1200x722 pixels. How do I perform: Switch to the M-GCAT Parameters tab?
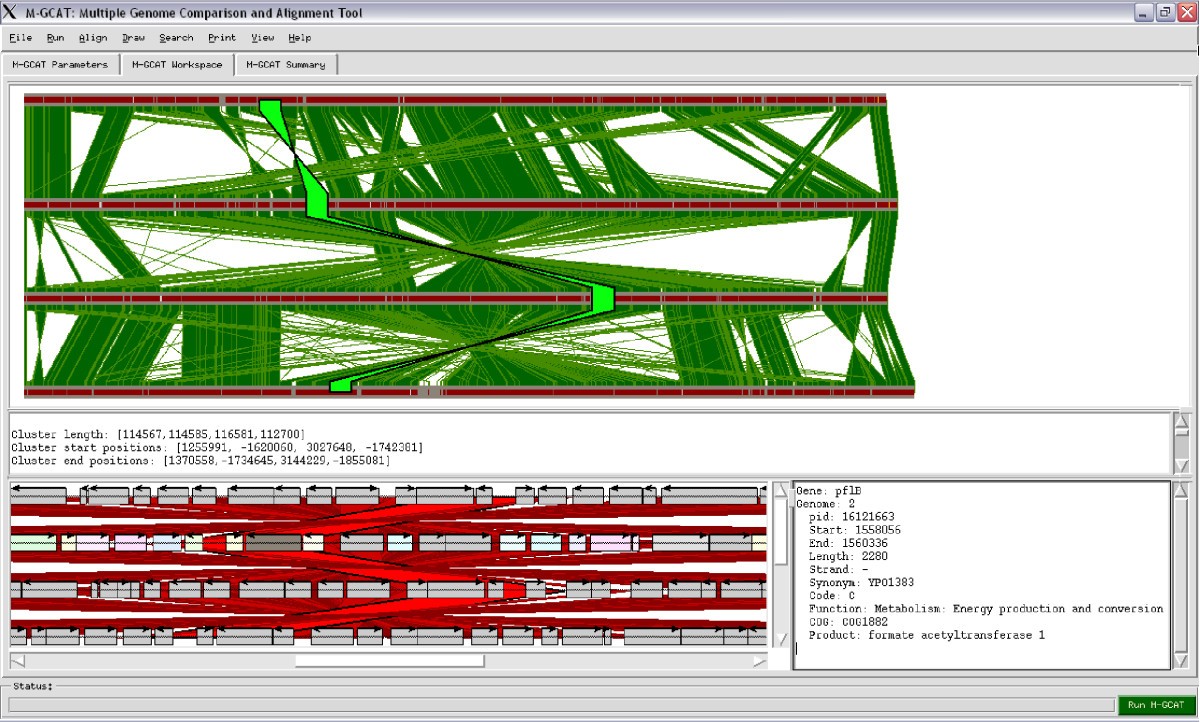(x=59, y=65)
